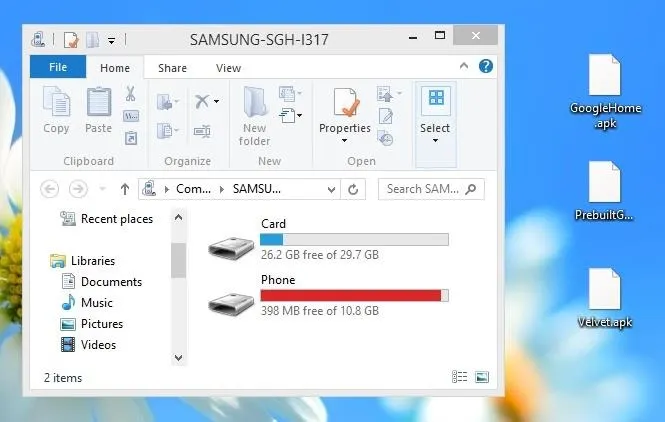Screen dimensions: 665x422
Task: Click the SAMSU... breadcrumb segment
Action: click(257, 189)
